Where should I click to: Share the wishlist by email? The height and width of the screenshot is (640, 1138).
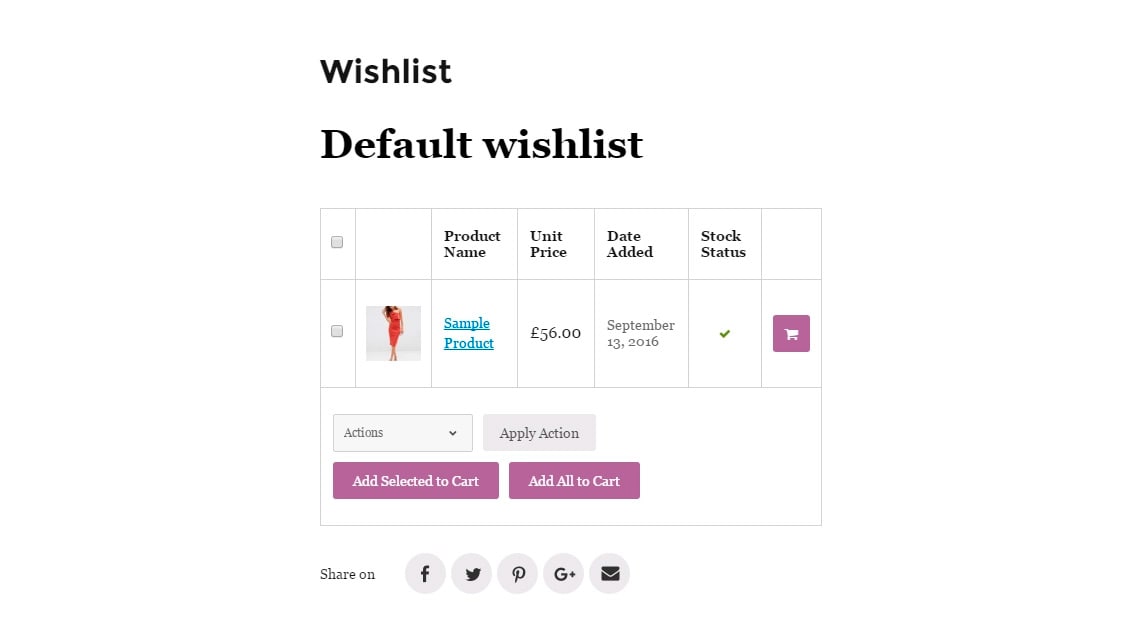pyautogui.click(x=609, y=574)
